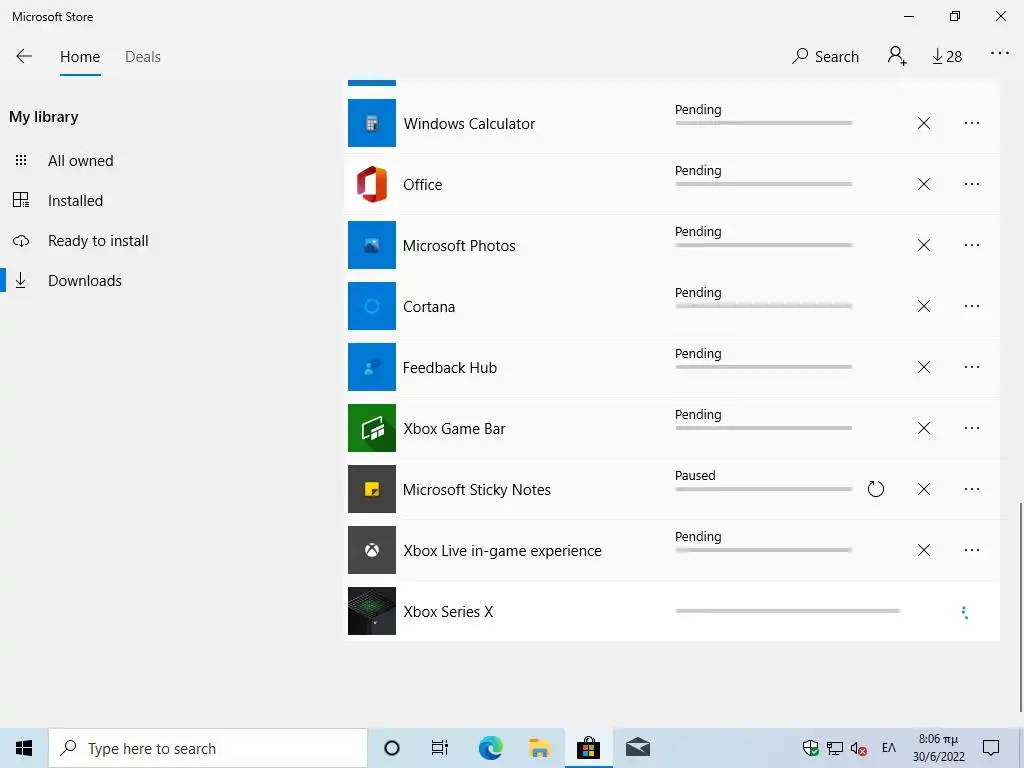The width and height of the screenshot is (1024, 768).
Task: Open File Explorer from the taskbar
Action: 539,748
